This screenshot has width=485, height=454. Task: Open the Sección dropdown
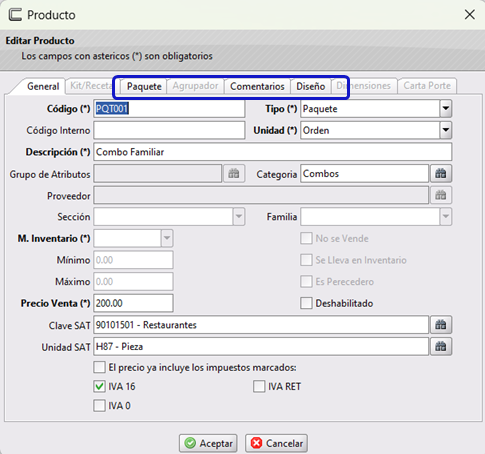(x=239, y=217)
